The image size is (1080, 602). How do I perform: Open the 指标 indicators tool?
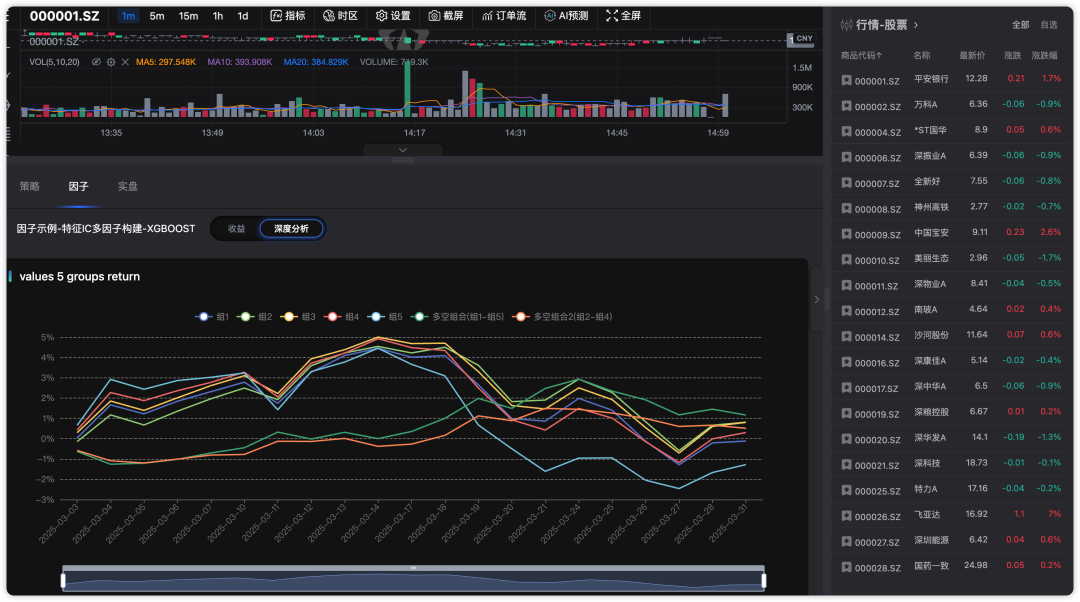pos(288,16)
